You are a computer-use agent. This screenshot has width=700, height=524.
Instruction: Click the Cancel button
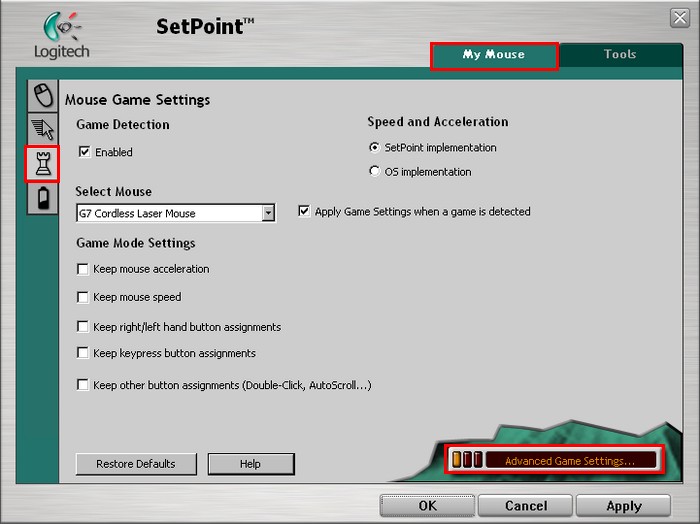pyautogui.click(x=525, y=506)
